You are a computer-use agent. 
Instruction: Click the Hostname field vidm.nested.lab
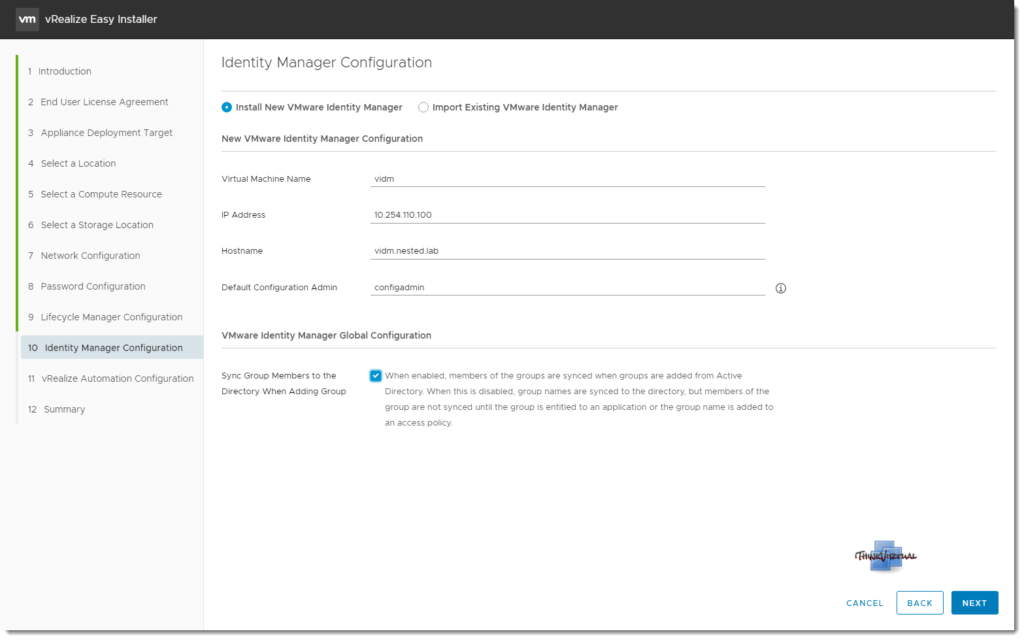pyautogui.click(x=567, y=251)
